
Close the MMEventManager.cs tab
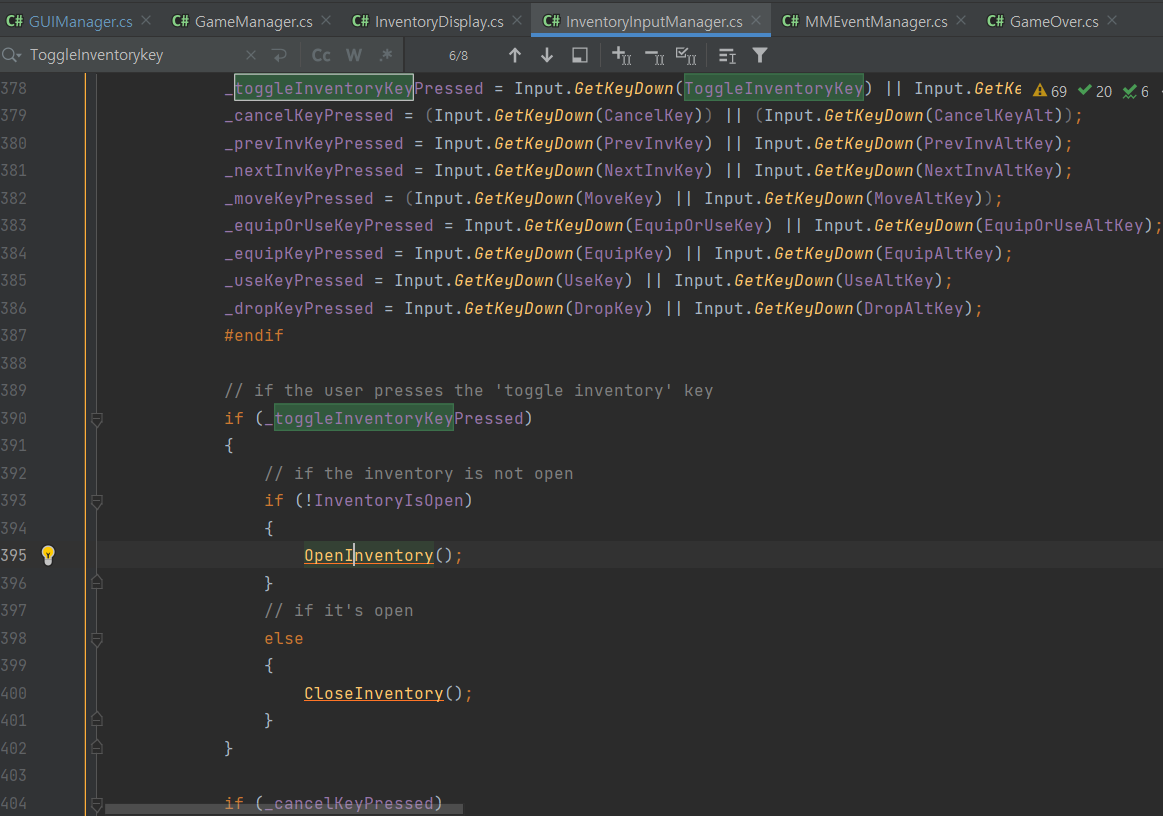(x=961, y=21)
